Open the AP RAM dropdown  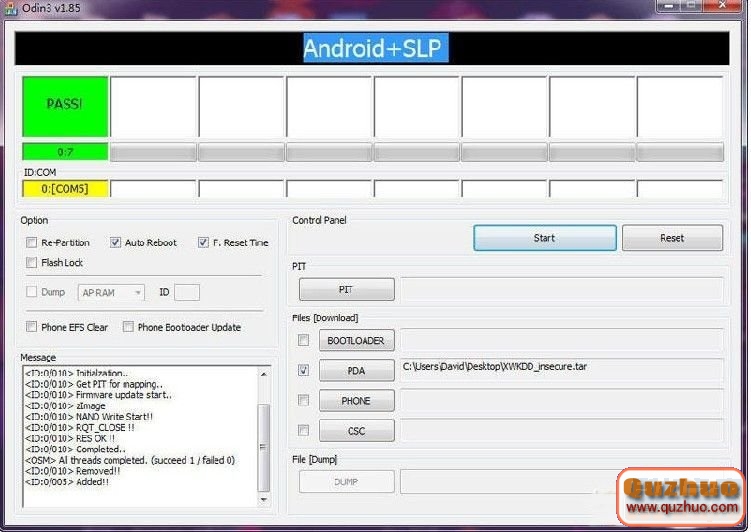111,293
